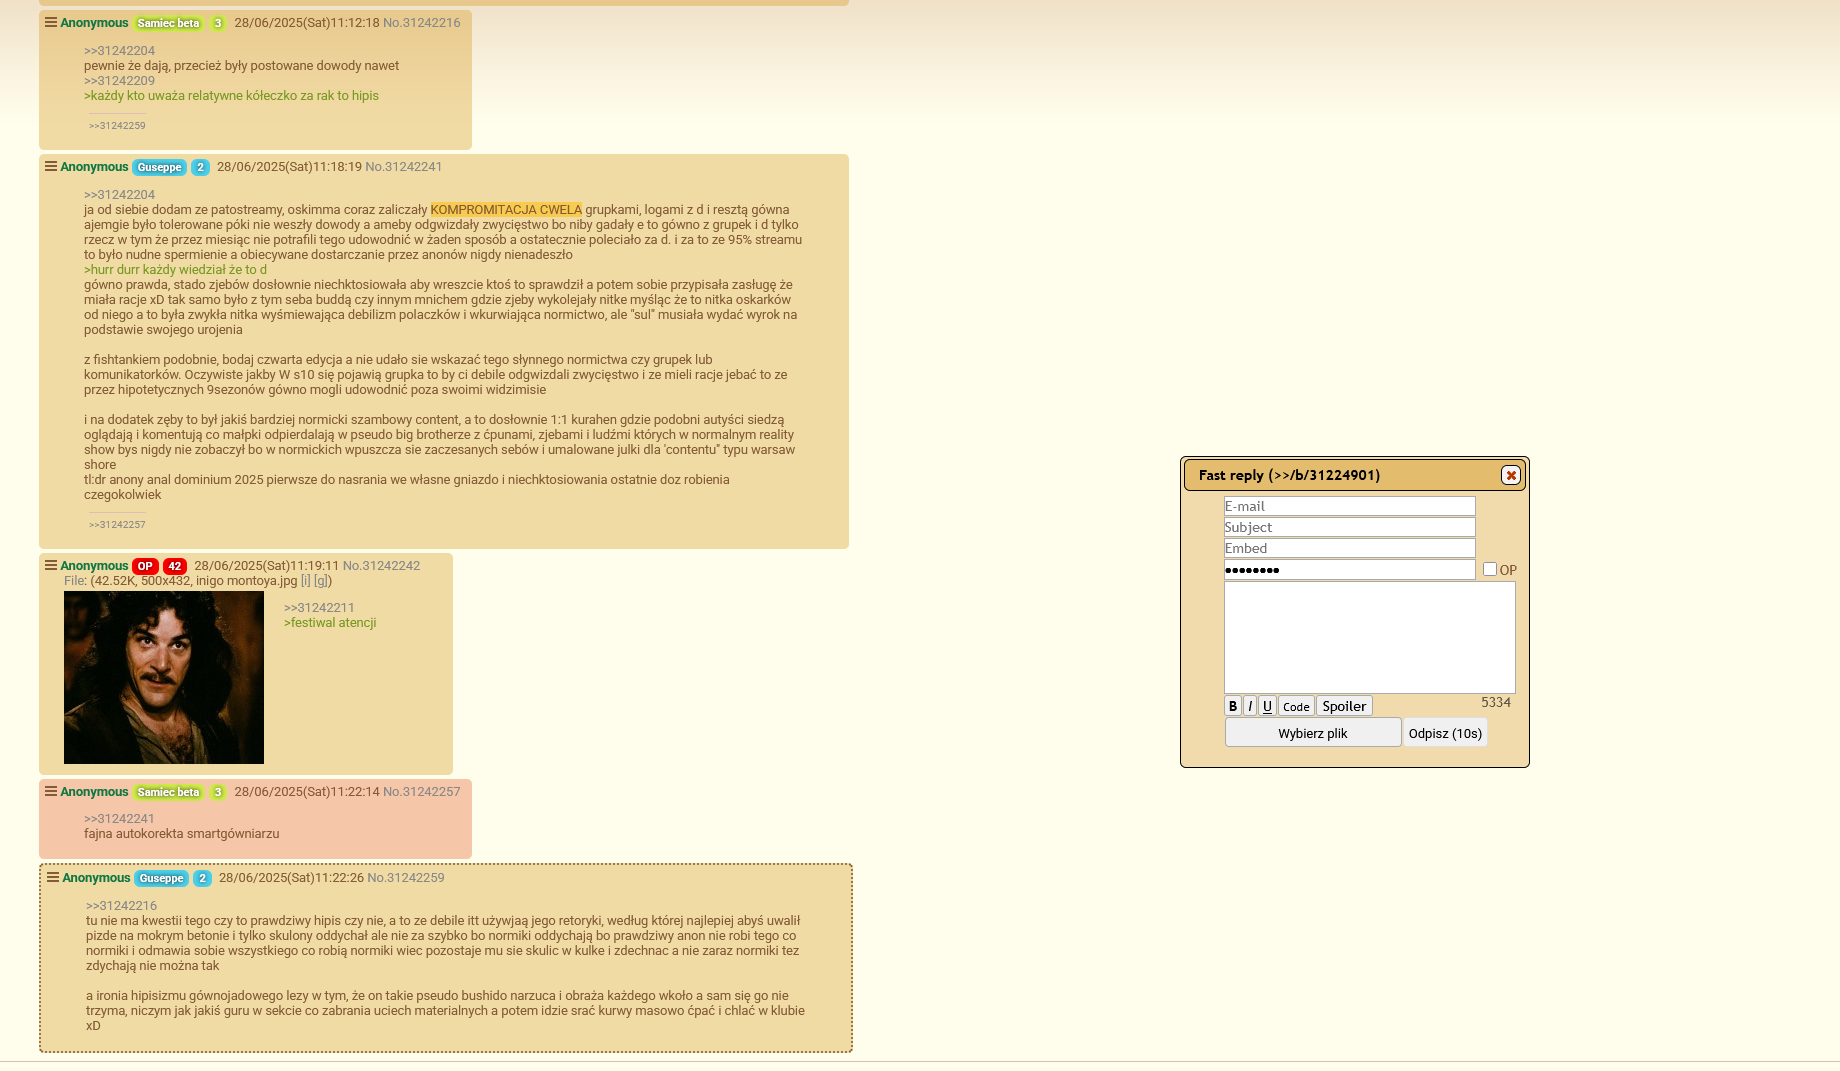
Task: Click the inigo montoya.jpg file name
Action: click(246, 581)
